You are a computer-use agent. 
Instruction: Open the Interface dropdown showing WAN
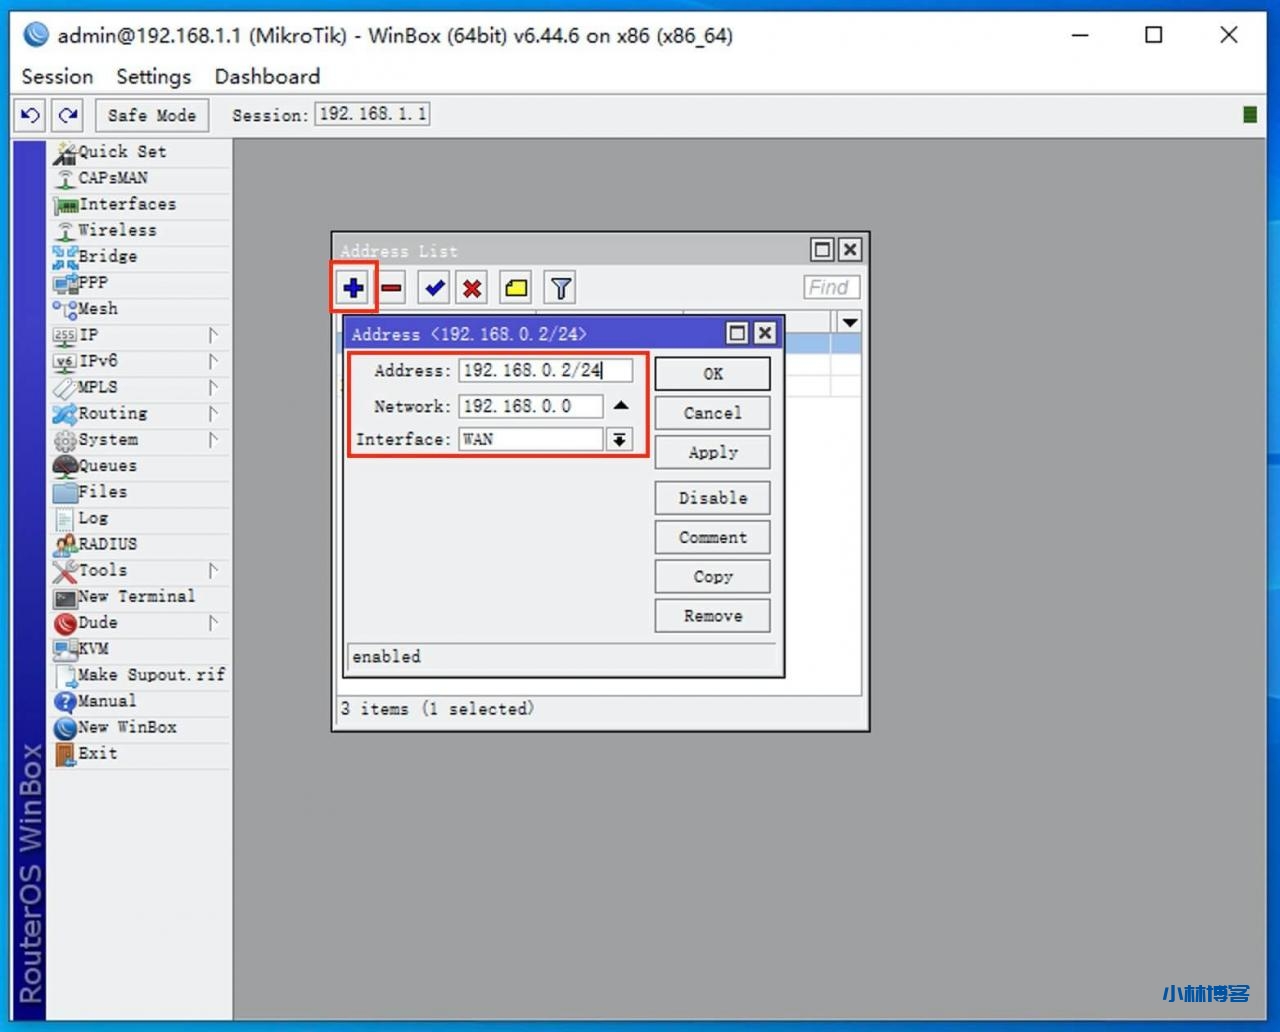tap(620, 440)
